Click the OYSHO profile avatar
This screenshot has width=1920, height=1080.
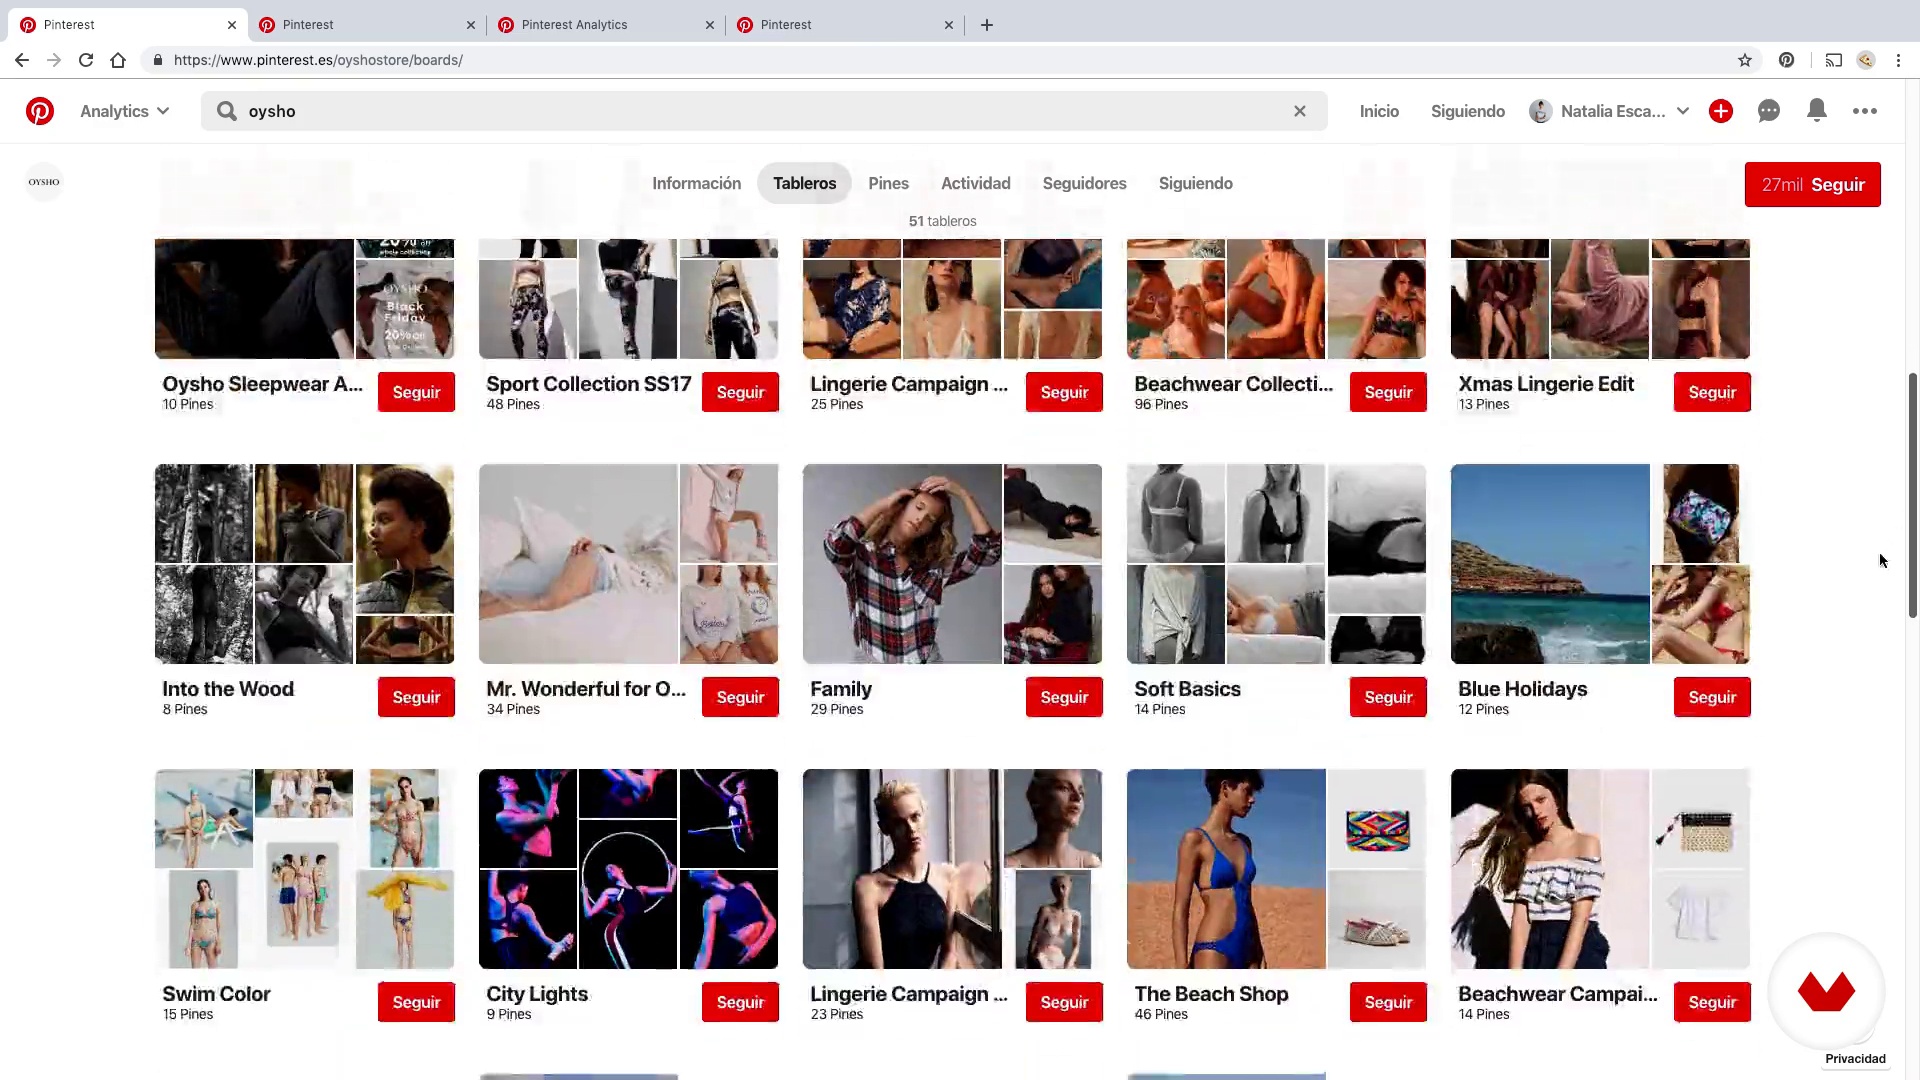point(44,182)
